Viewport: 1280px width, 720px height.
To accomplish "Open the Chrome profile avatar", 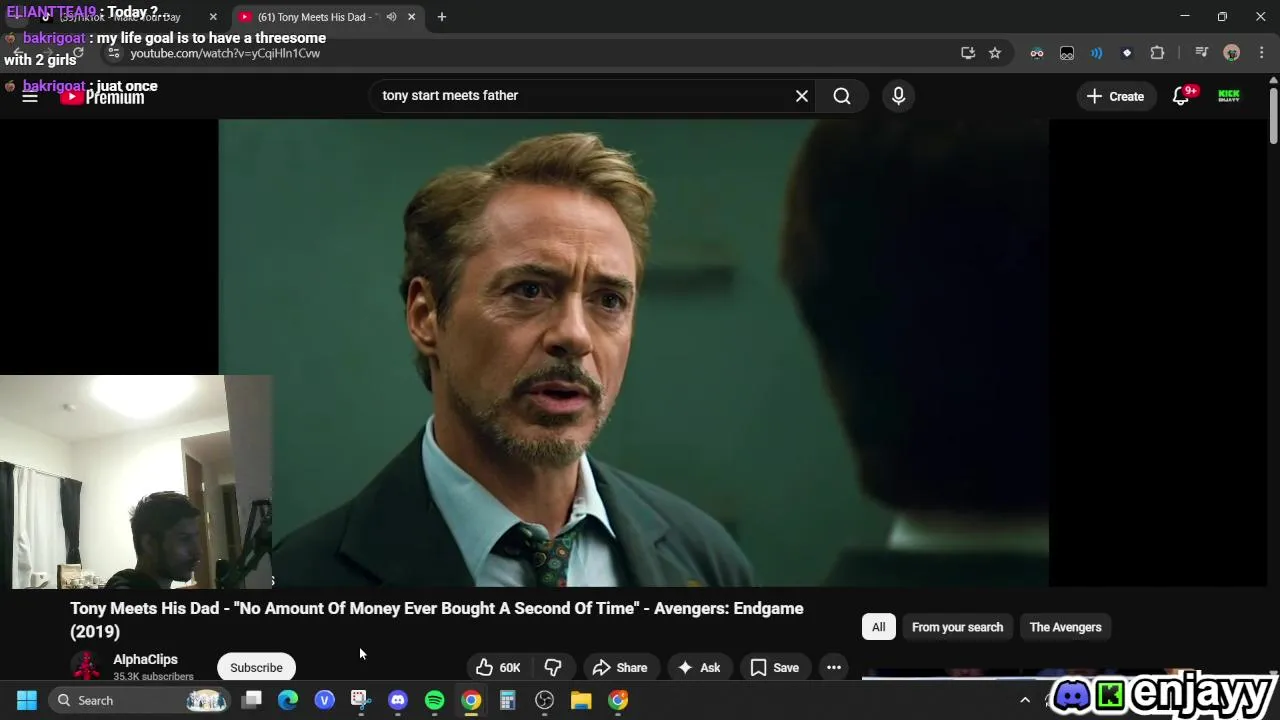I will [1232, 53].
